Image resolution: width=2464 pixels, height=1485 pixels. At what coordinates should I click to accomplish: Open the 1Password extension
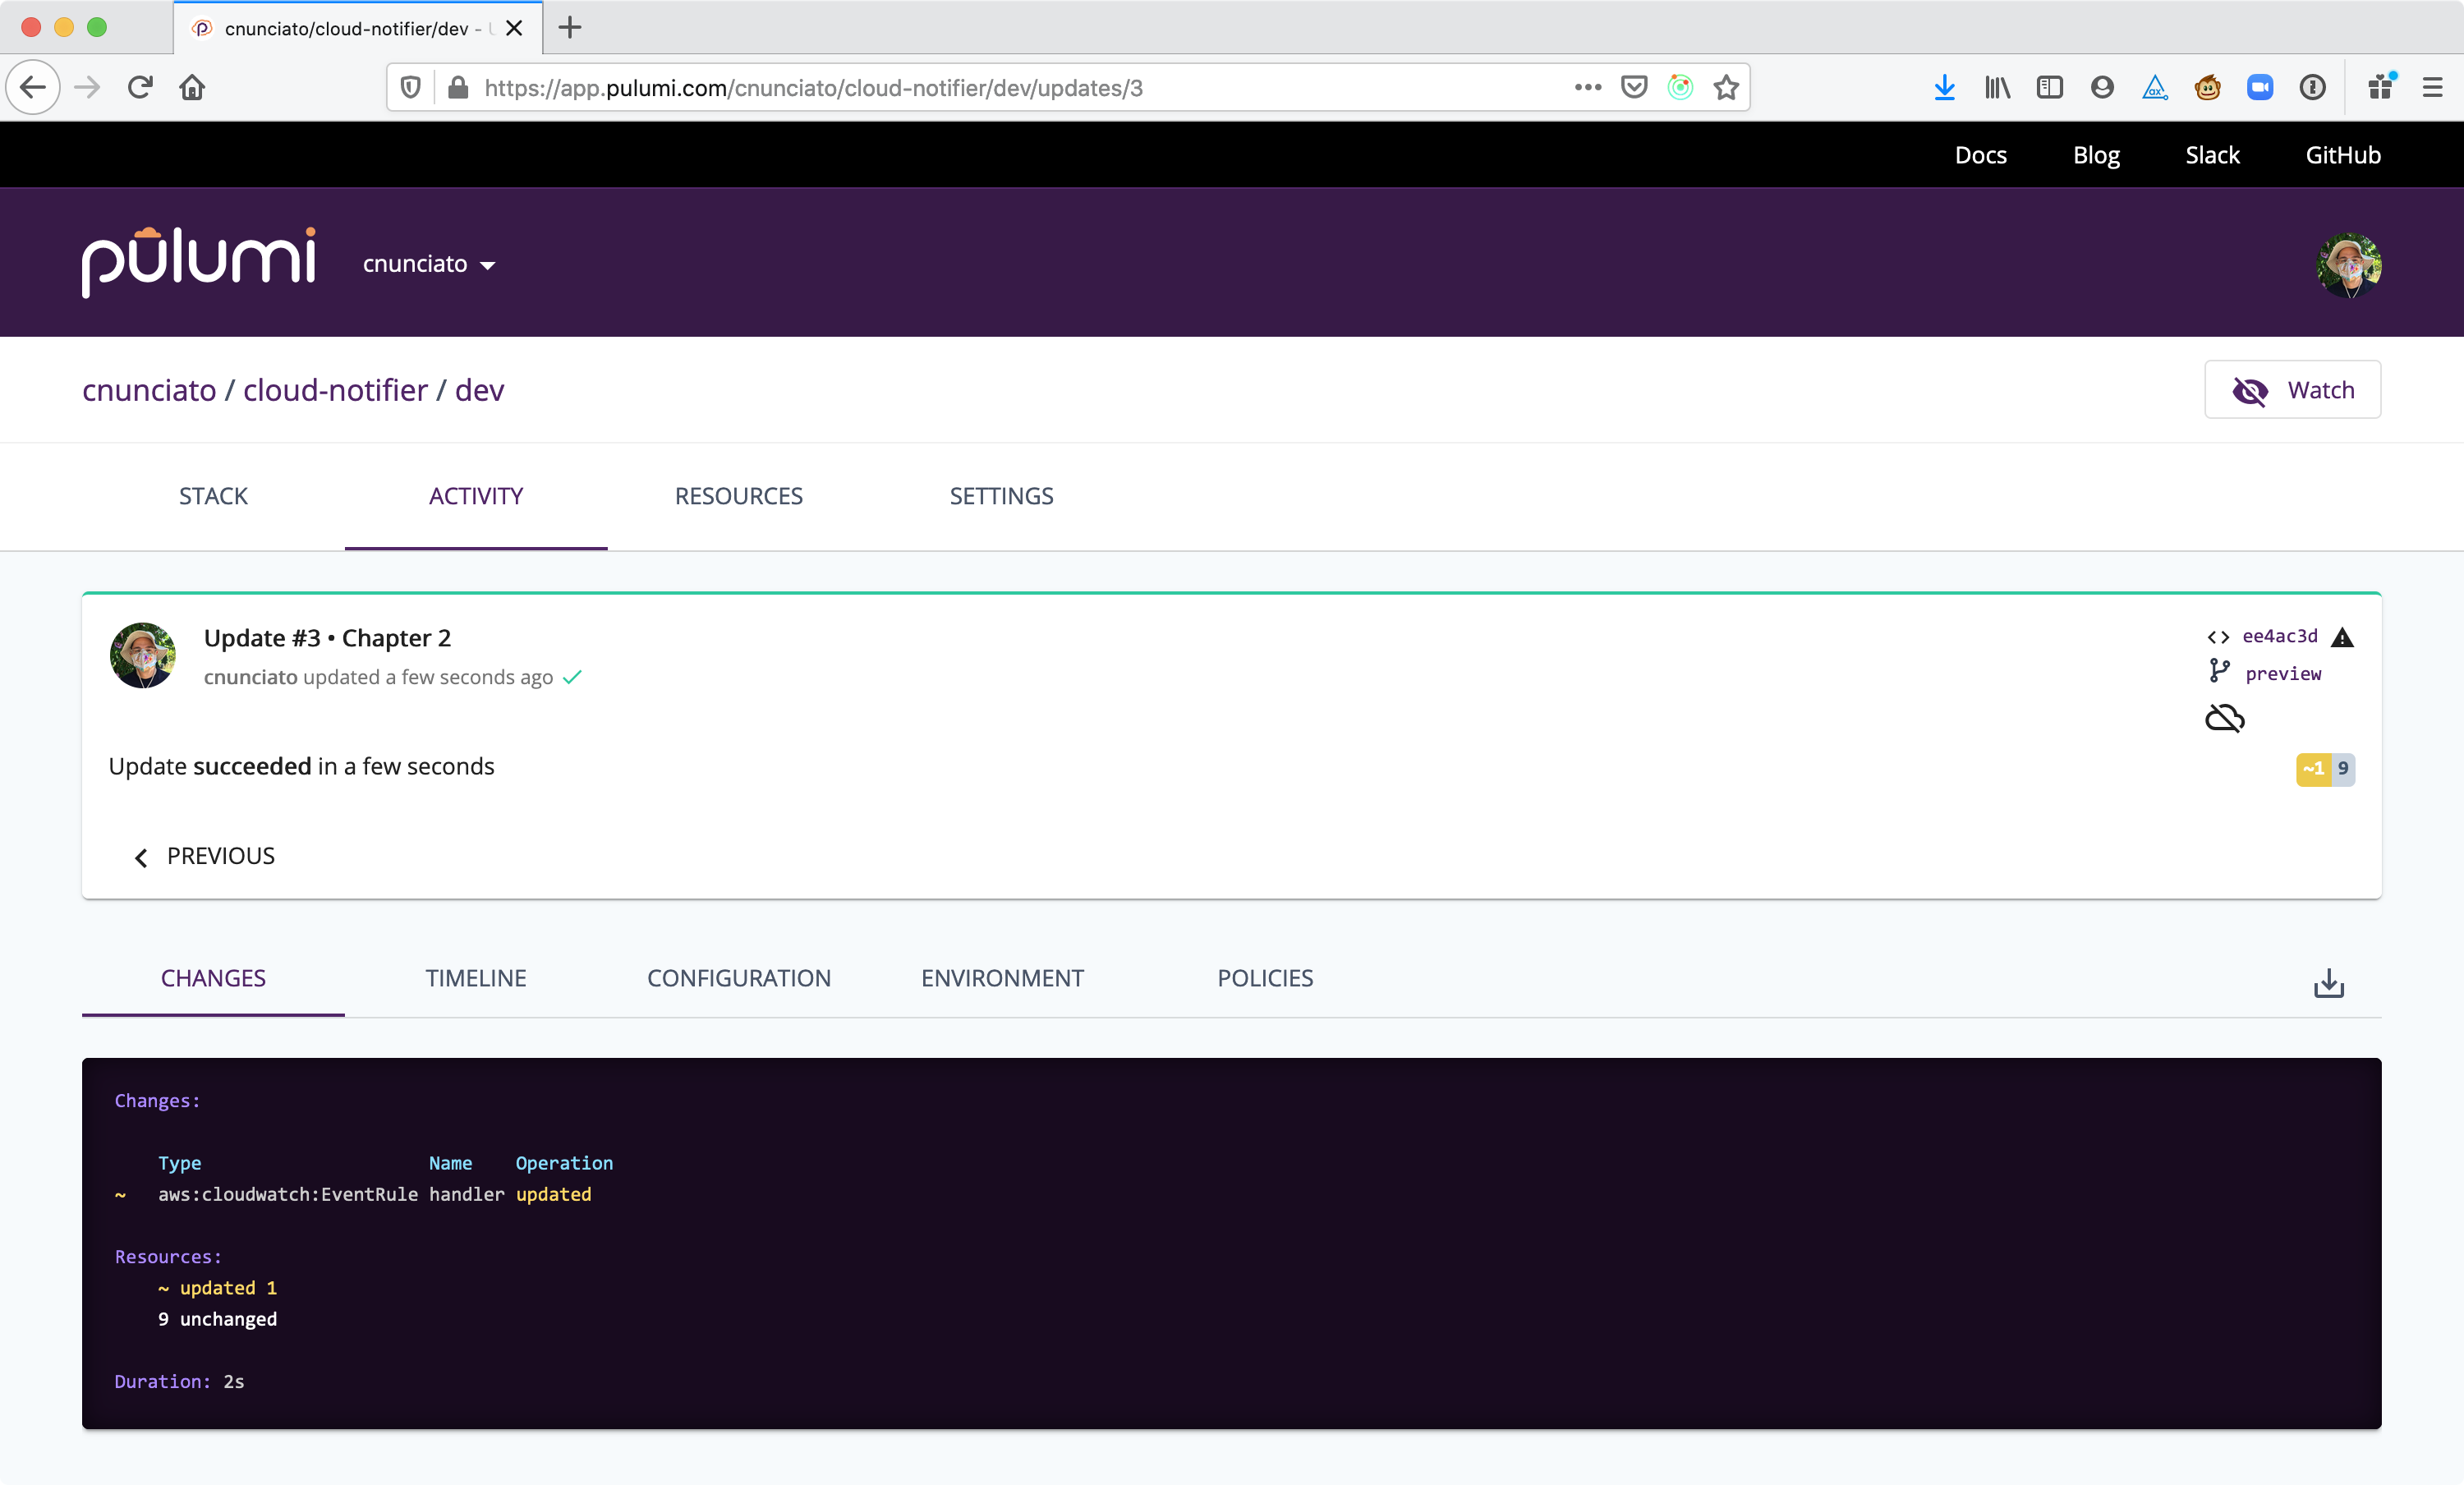pyautogui.click(x=2312, y=88)
